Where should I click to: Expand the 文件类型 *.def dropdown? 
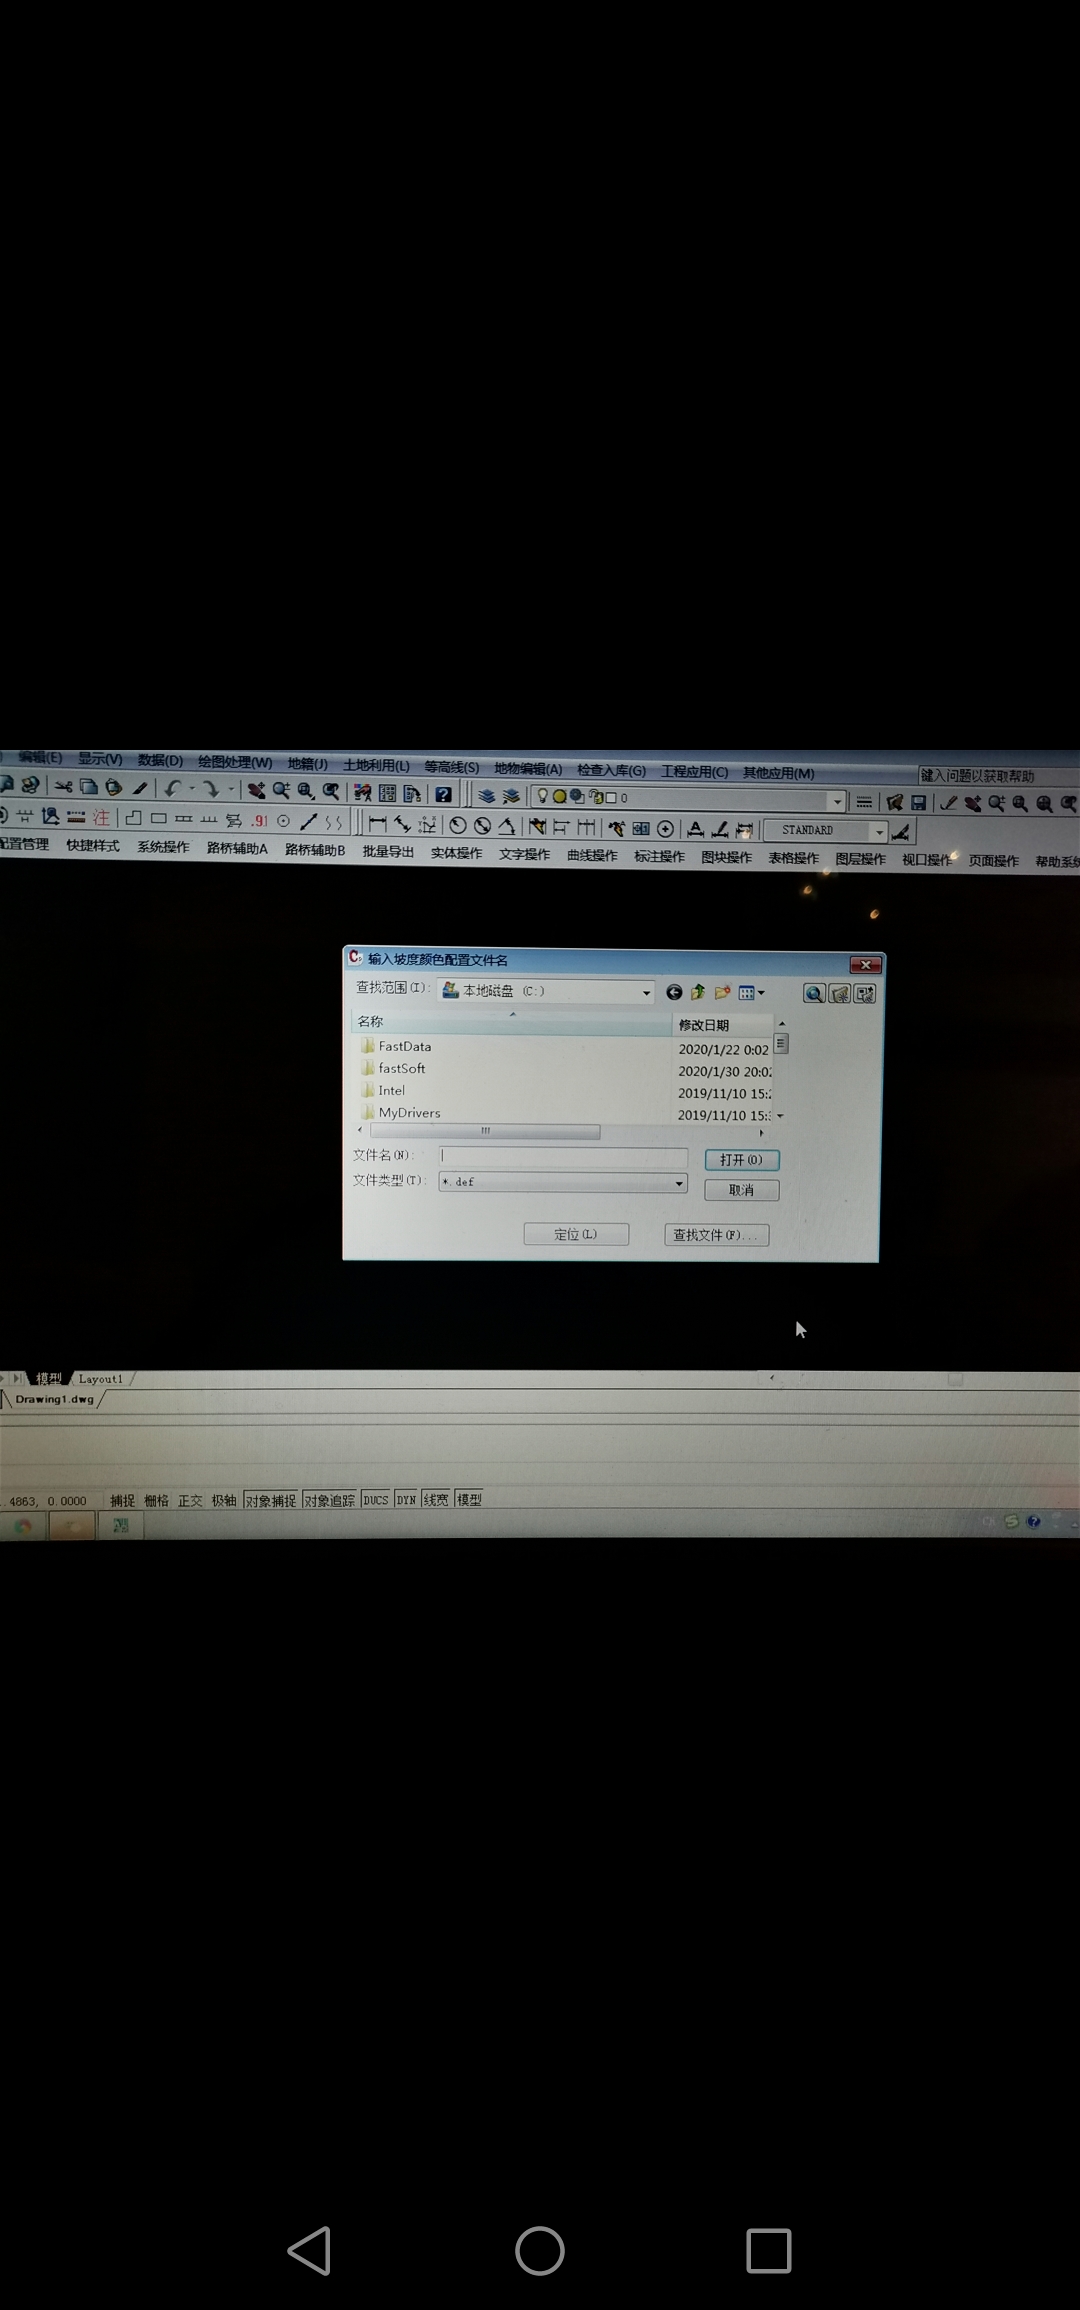pos(679,1183)
